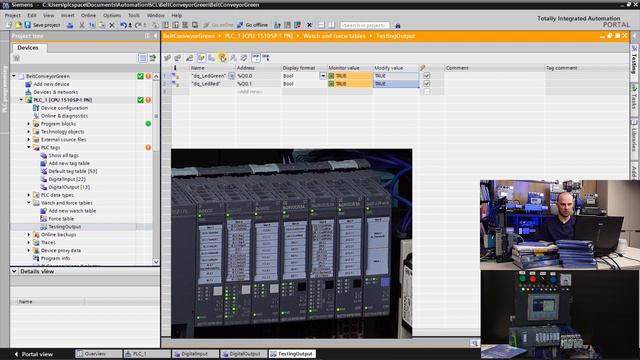Viewport: 640px width, 360px height.
Task: Click the download to device icon
Action: tap(165, 25)
